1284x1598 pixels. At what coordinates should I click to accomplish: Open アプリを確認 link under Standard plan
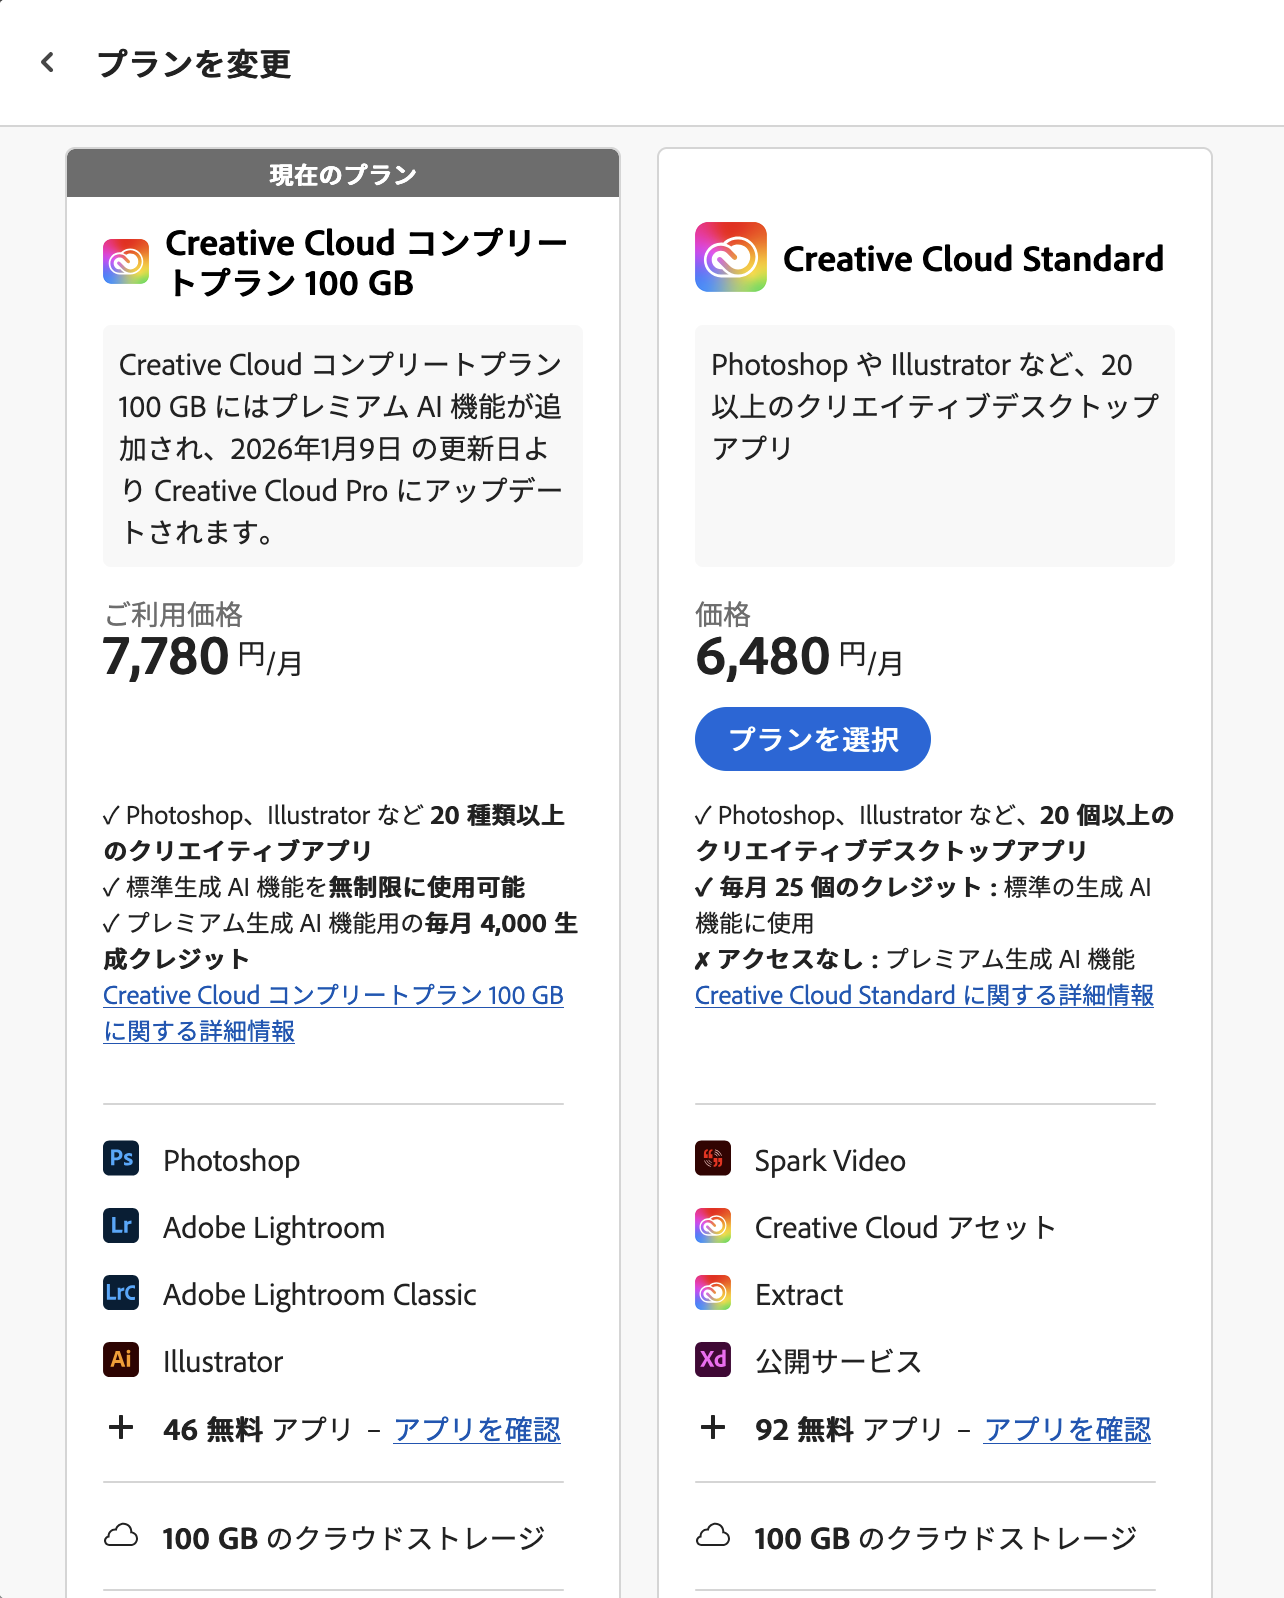point(1068,1429)
